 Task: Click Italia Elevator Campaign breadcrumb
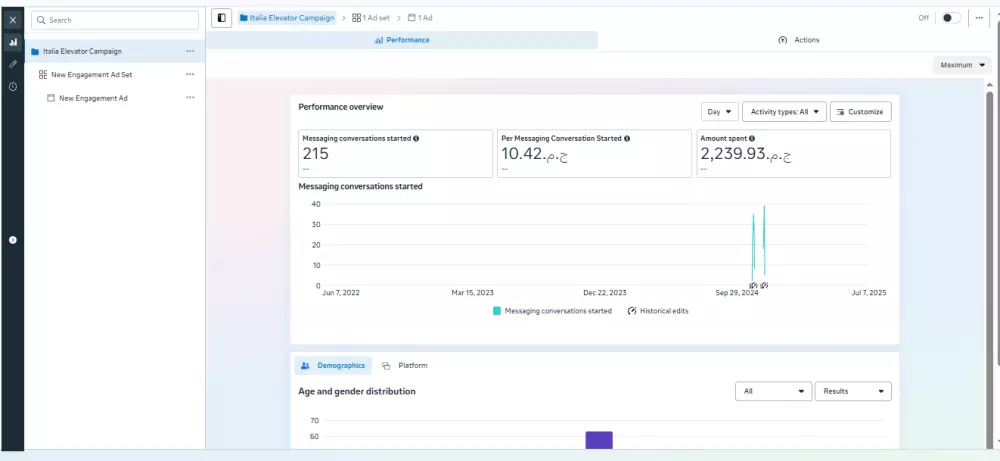pos(287,18)
